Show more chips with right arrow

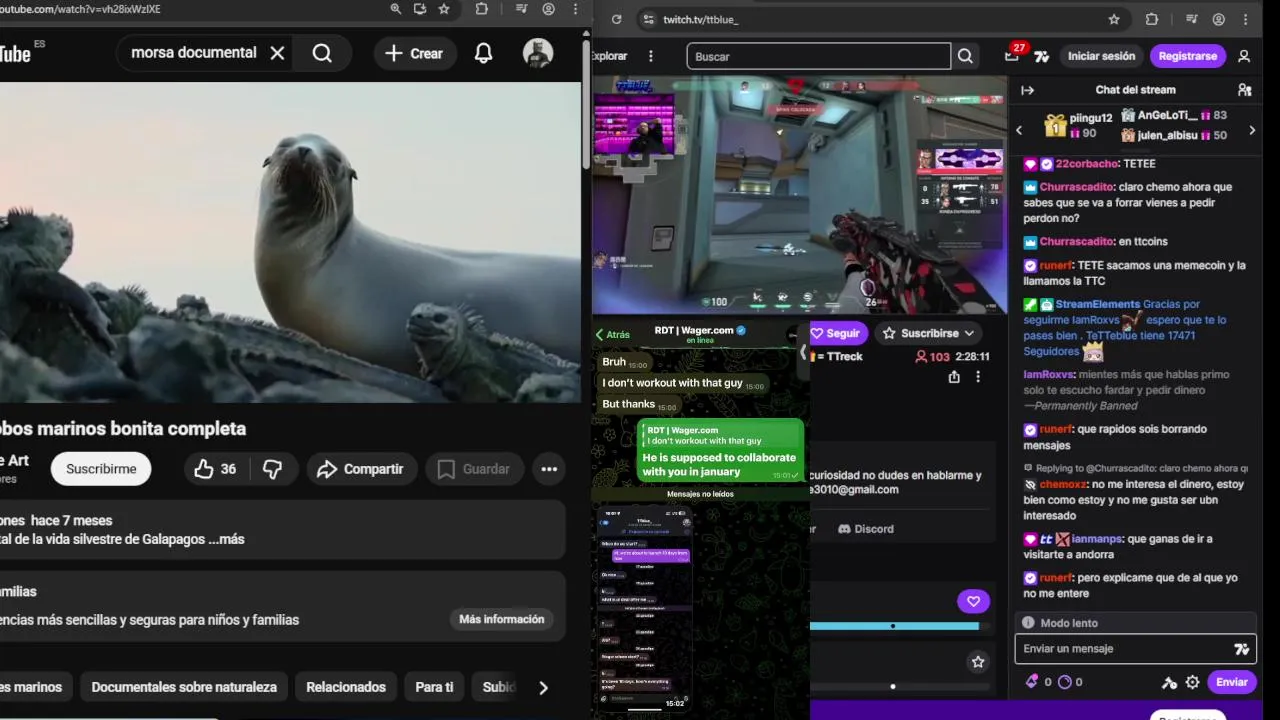click(x=543, y=687)
